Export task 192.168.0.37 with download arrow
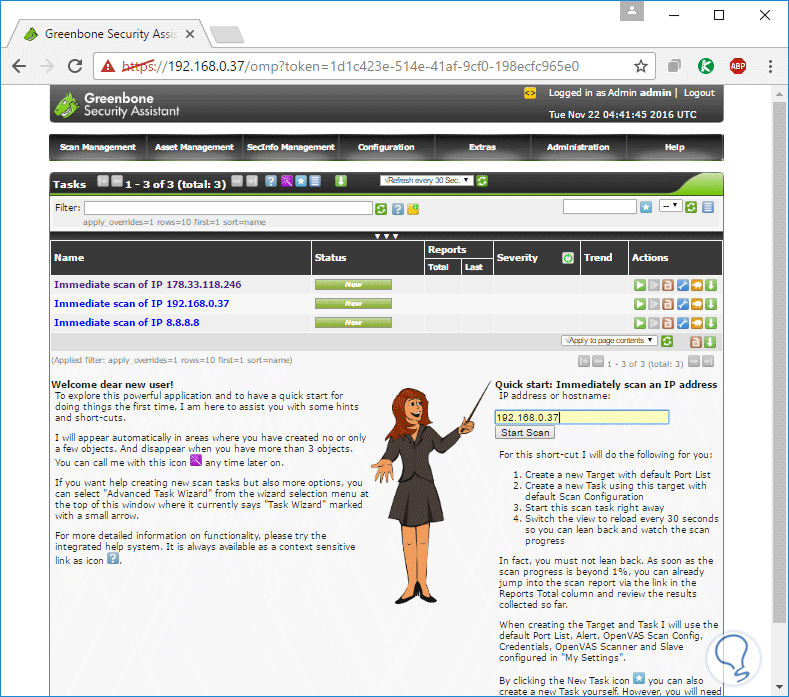This screenshot has height=697, width=789. (711, 304)
